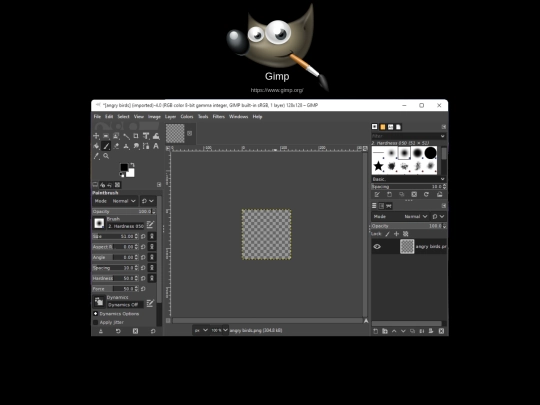
Task: Enable the Apply Jitter checkbox
Action: coord(95,322)
